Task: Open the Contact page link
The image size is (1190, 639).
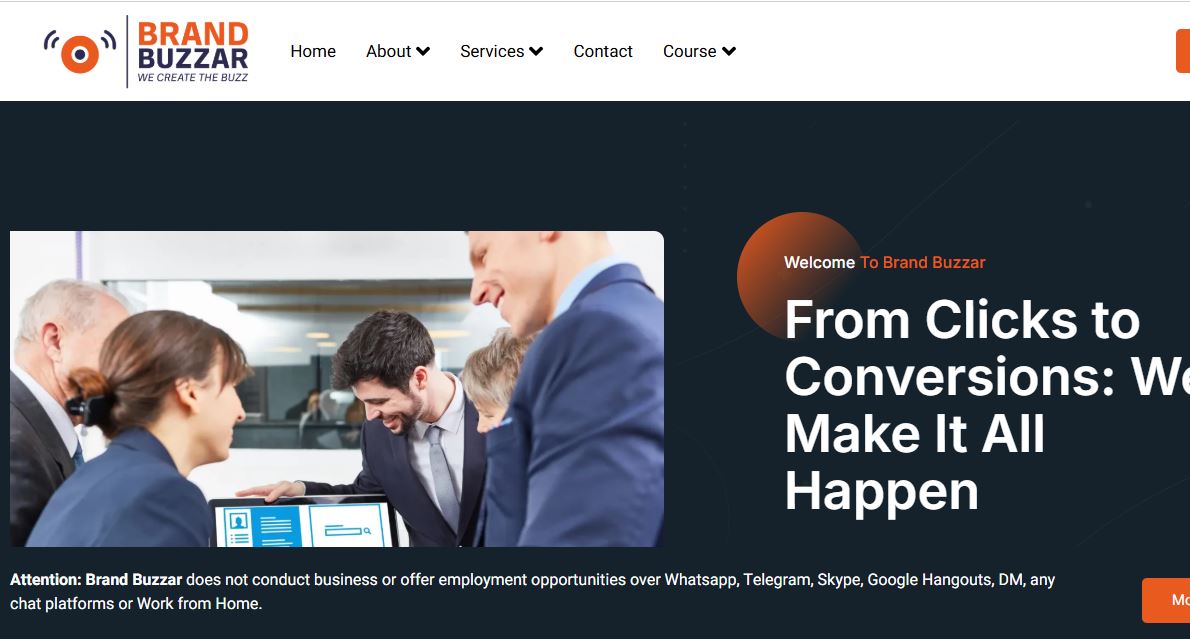Action: point(603,51)
